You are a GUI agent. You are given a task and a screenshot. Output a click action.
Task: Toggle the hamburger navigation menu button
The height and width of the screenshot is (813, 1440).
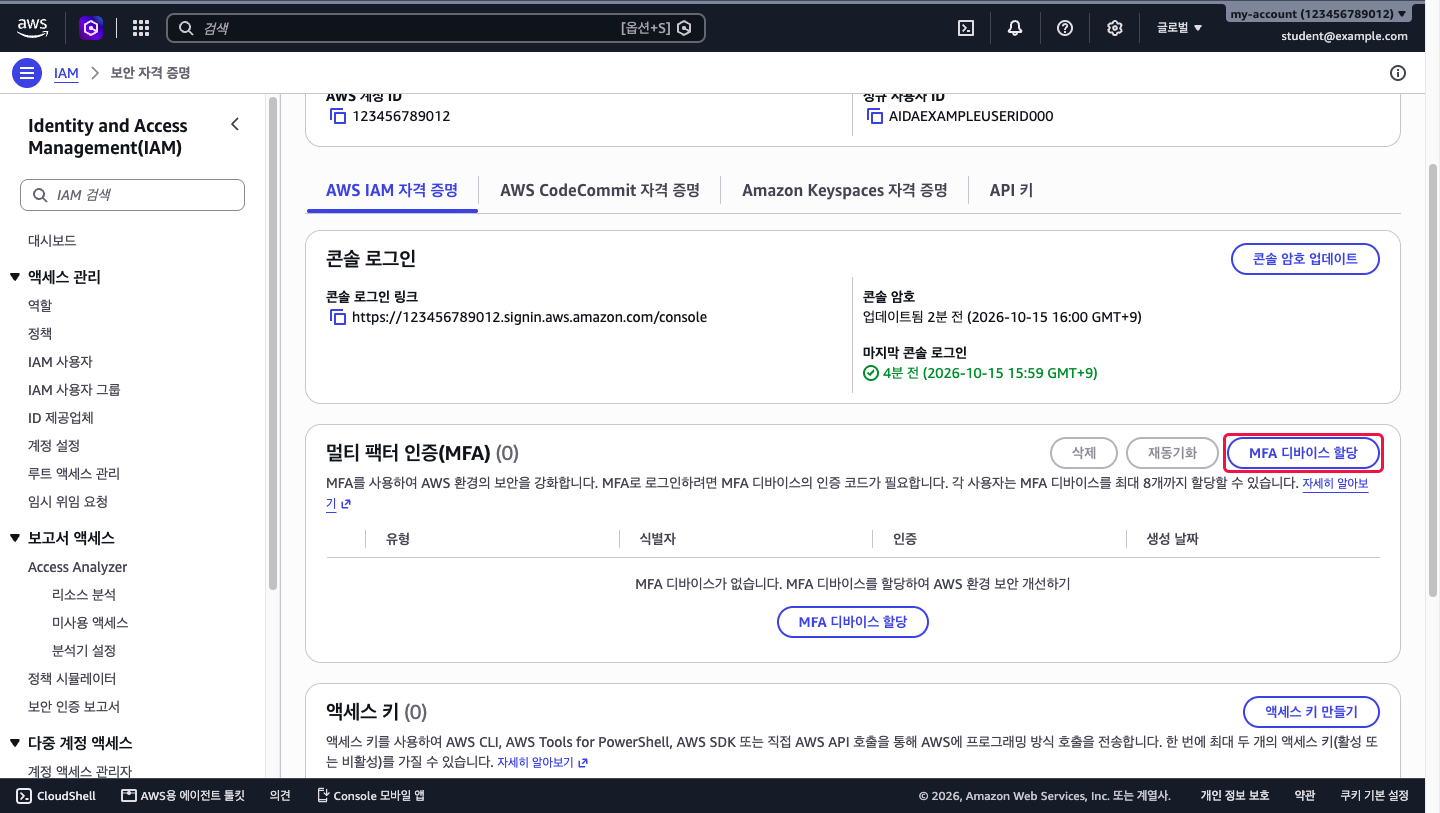27,73
